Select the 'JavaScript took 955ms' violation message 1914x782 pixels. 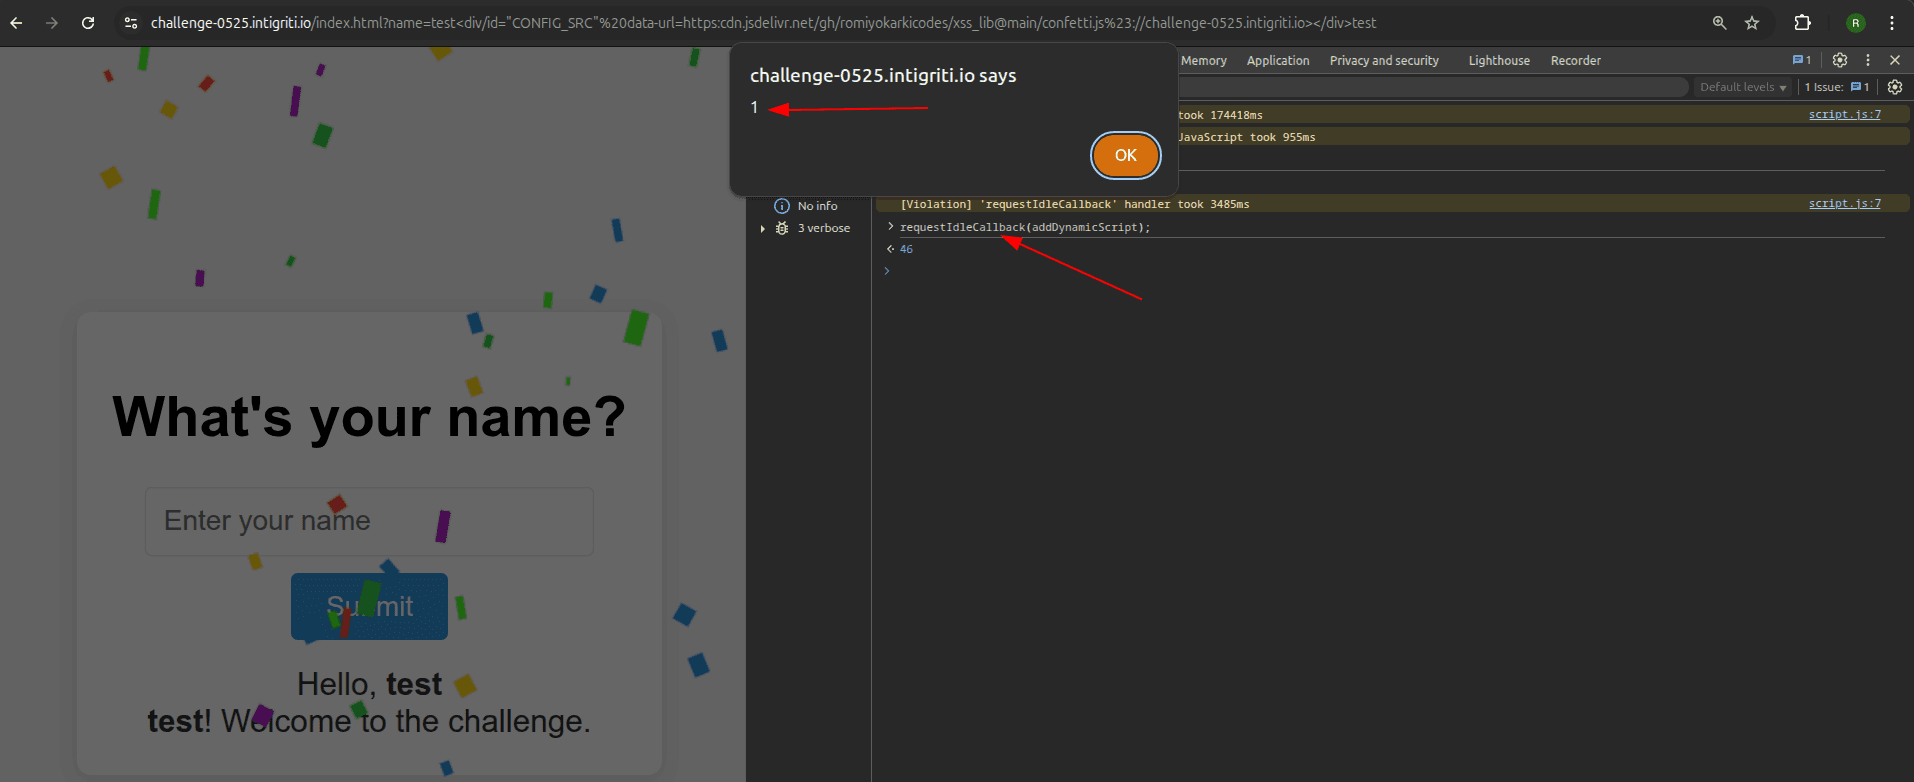[1247, 137]
